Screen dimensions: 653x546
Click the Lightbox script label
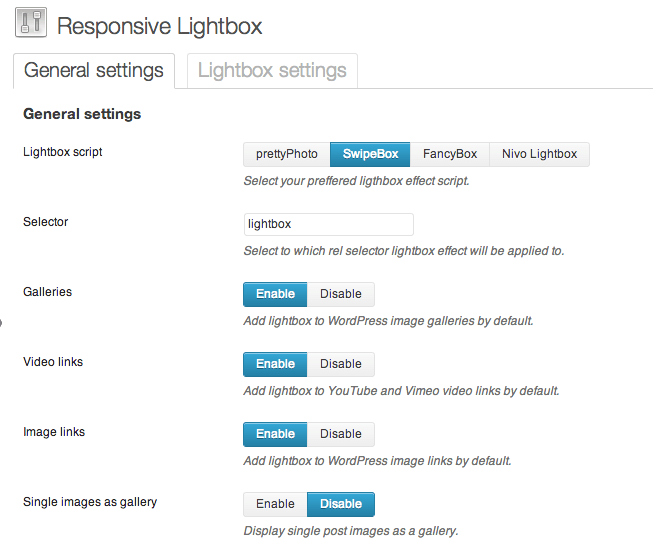pyautogui.click(x=62, y=152)
